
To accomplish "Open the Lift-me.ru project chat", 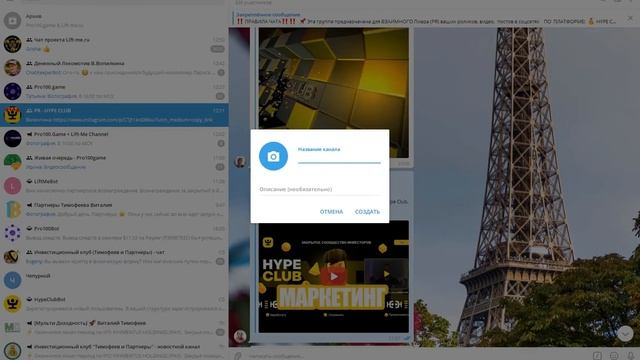I will (x=114, y=44).
